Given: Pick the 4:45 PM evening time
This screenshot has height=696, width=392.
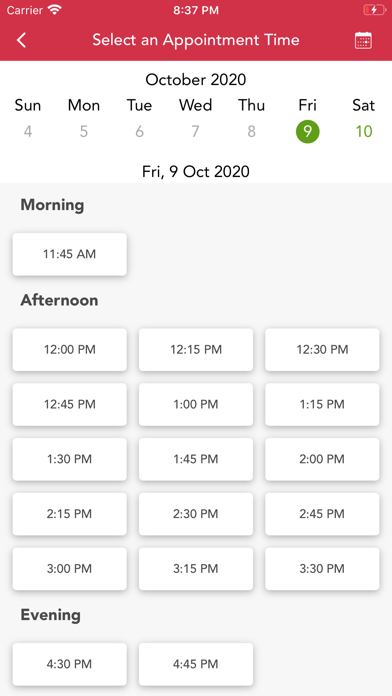Looking at the screenshot, I should click(x=196, y=664).
